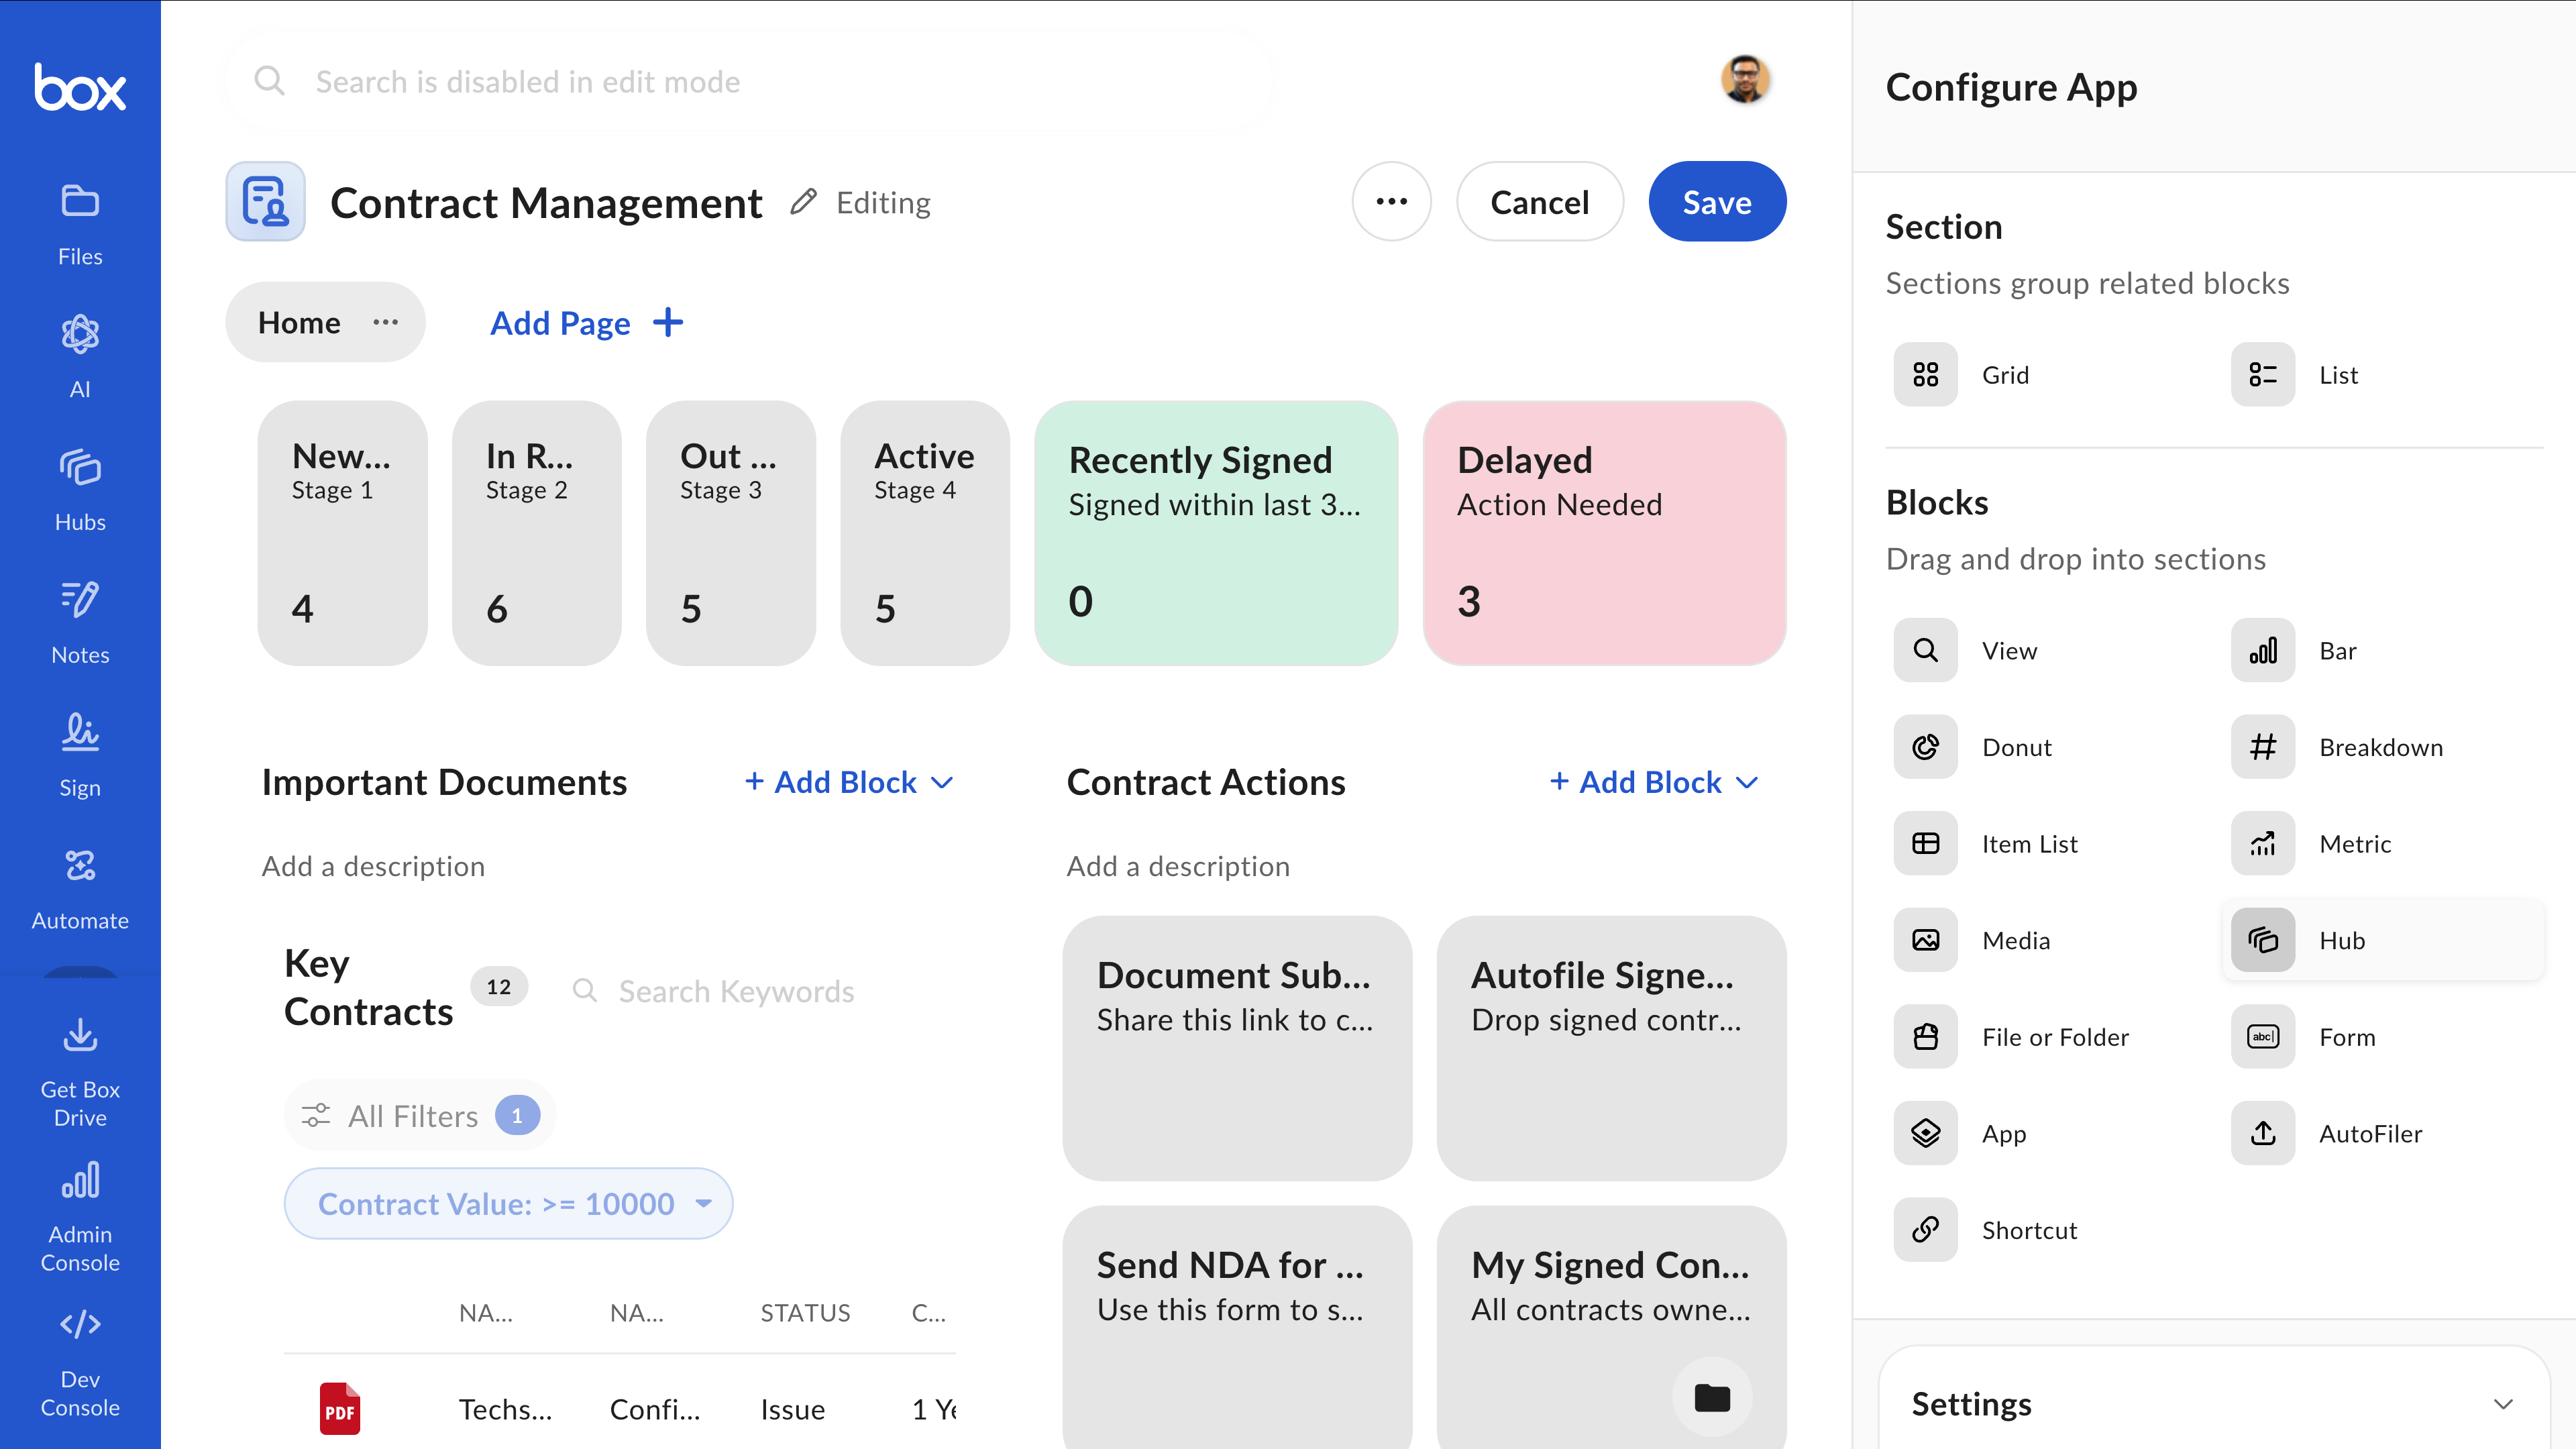Viewport: 2576px width, 1449px height.
Task: Add a new page
Action: tap(586, 323)
